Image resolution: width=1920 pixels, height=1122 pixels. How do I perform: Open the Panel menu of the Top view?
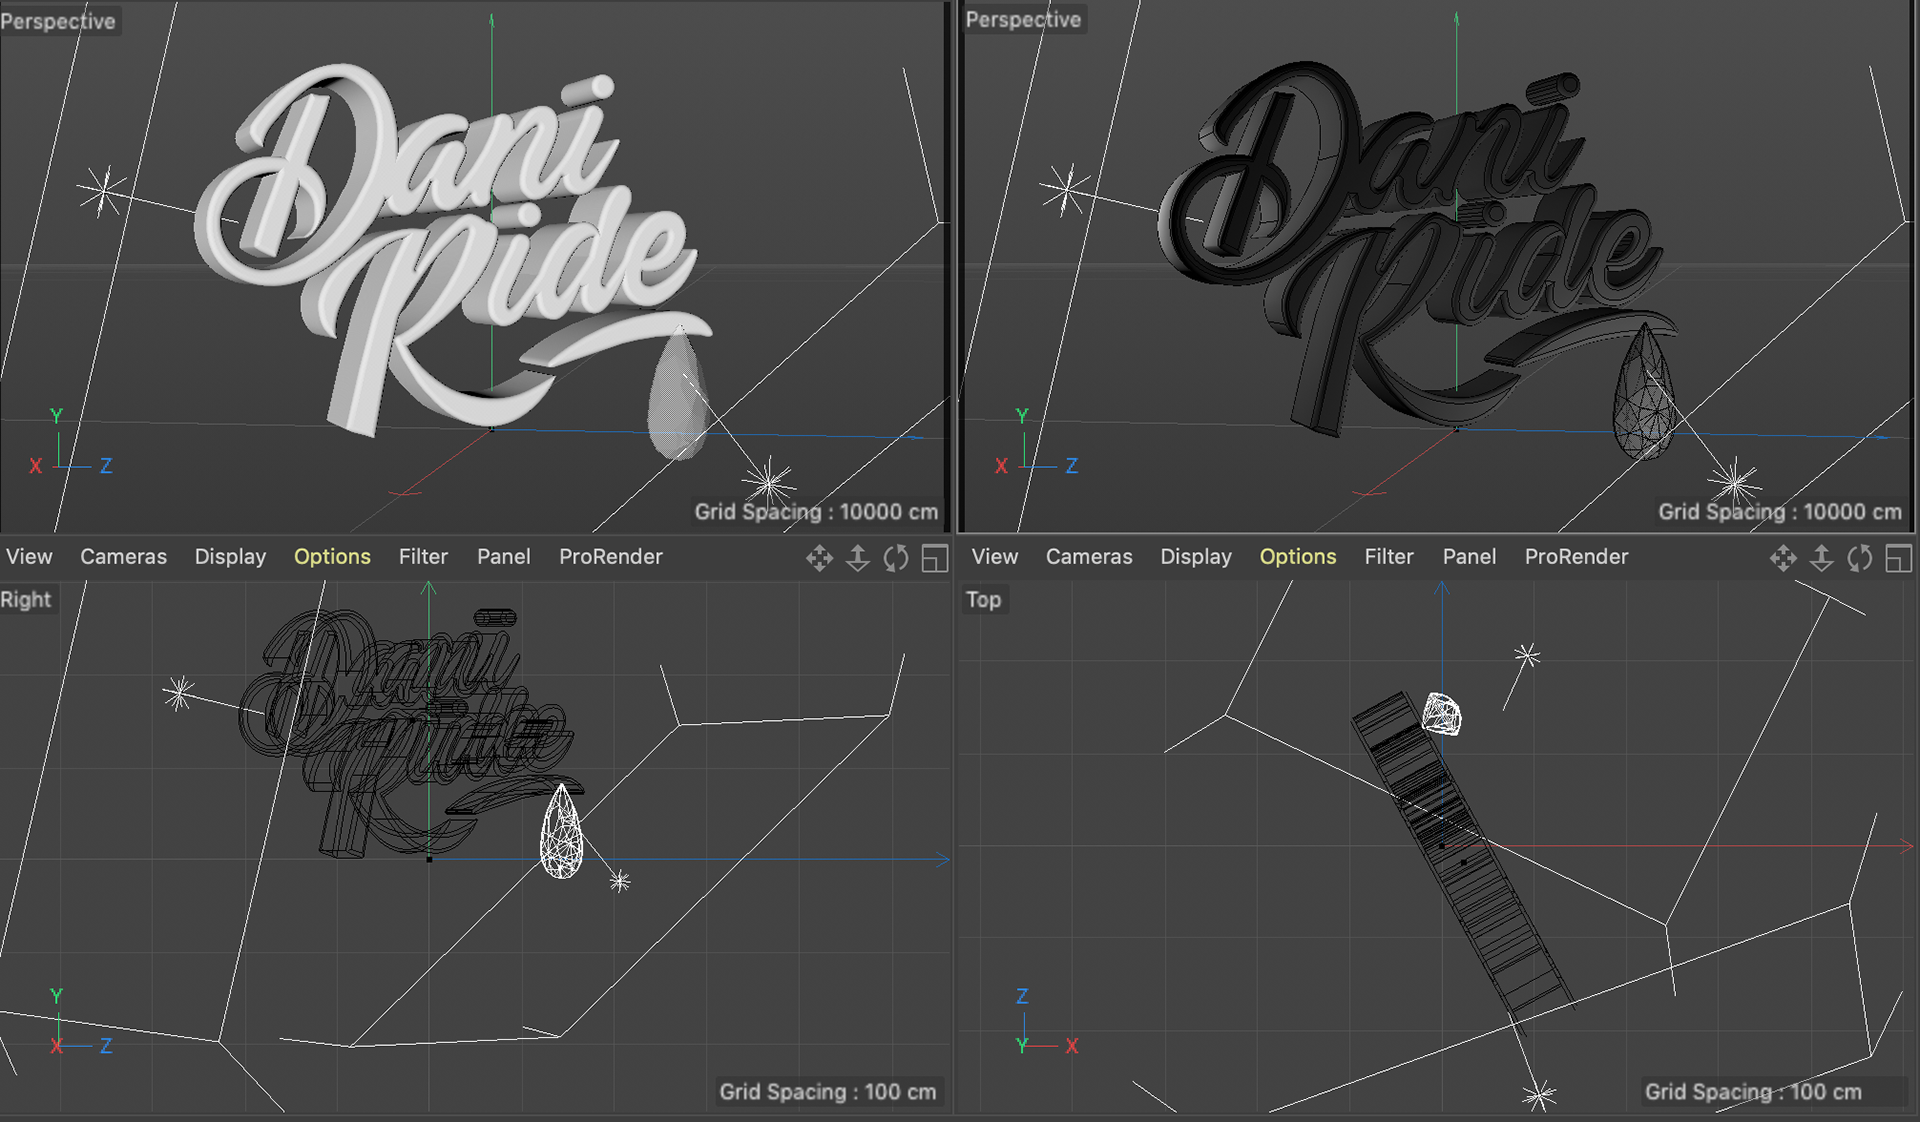pos(1469,557)
